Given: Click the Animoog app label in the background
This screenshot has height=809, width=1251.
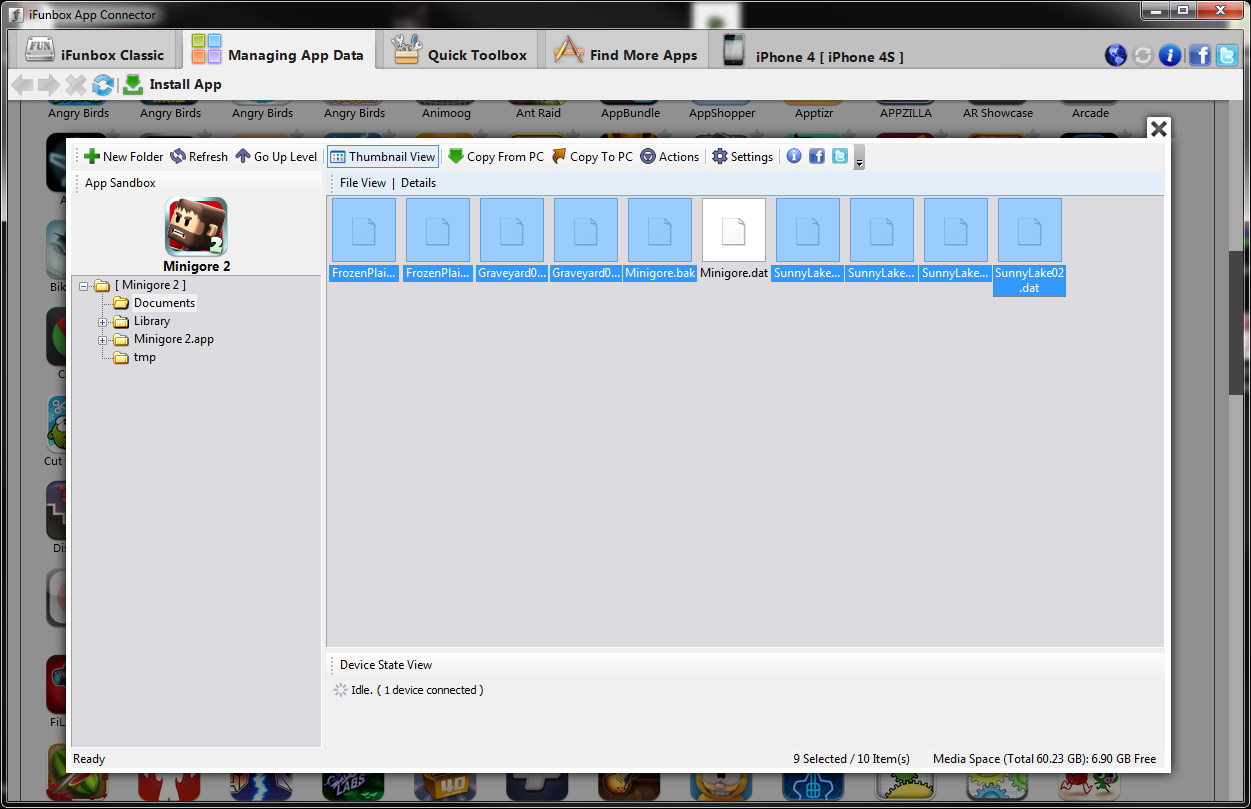Looking at the screenshot, I should coord(446,113).
